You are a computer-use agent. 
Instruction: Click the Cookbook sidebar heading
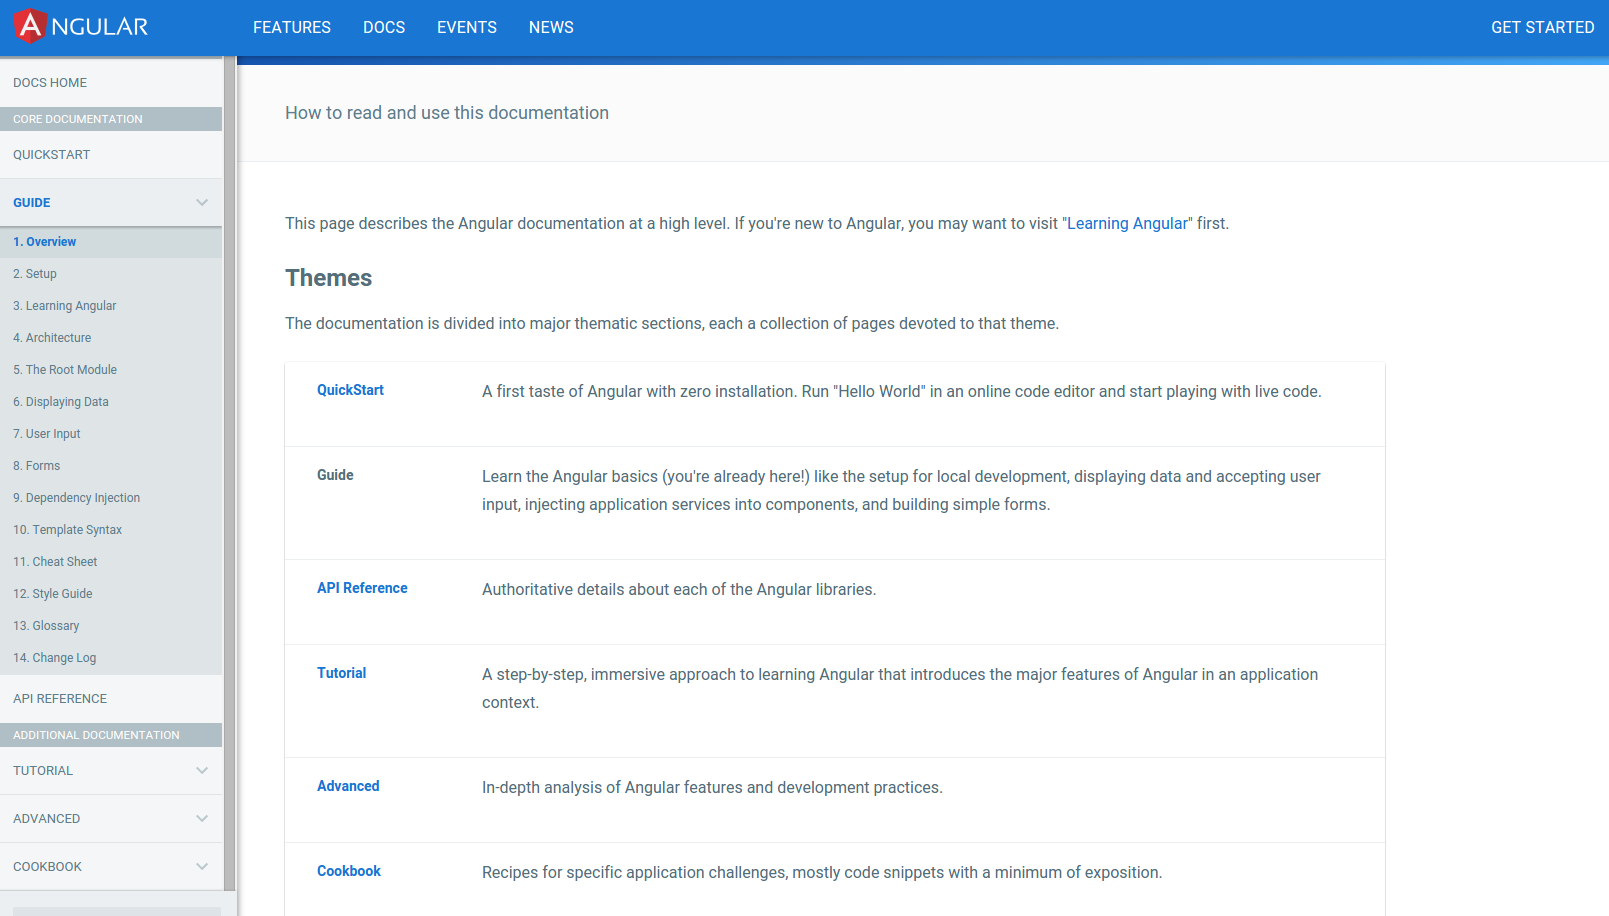click(47, 867)
